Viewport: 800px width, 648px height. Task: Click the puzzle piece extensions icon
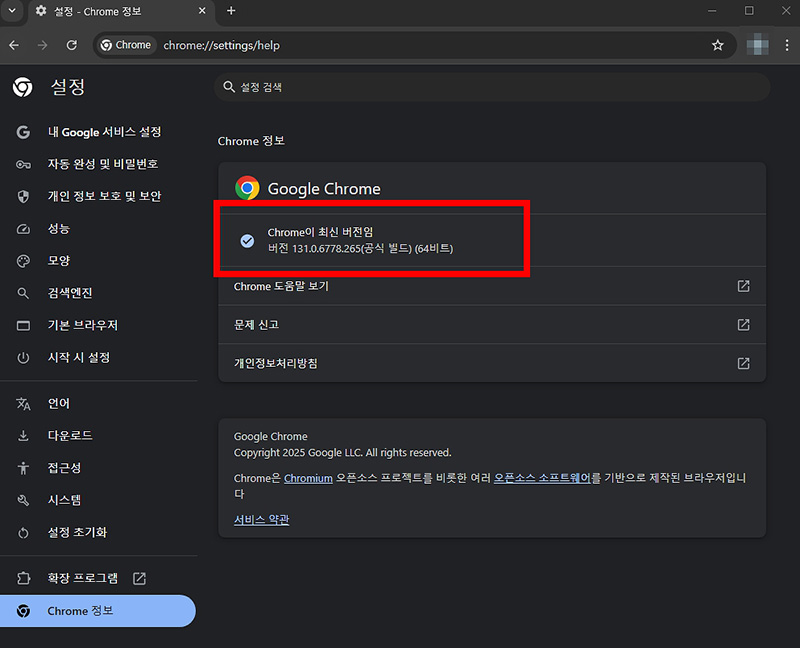tap(23, 579)
